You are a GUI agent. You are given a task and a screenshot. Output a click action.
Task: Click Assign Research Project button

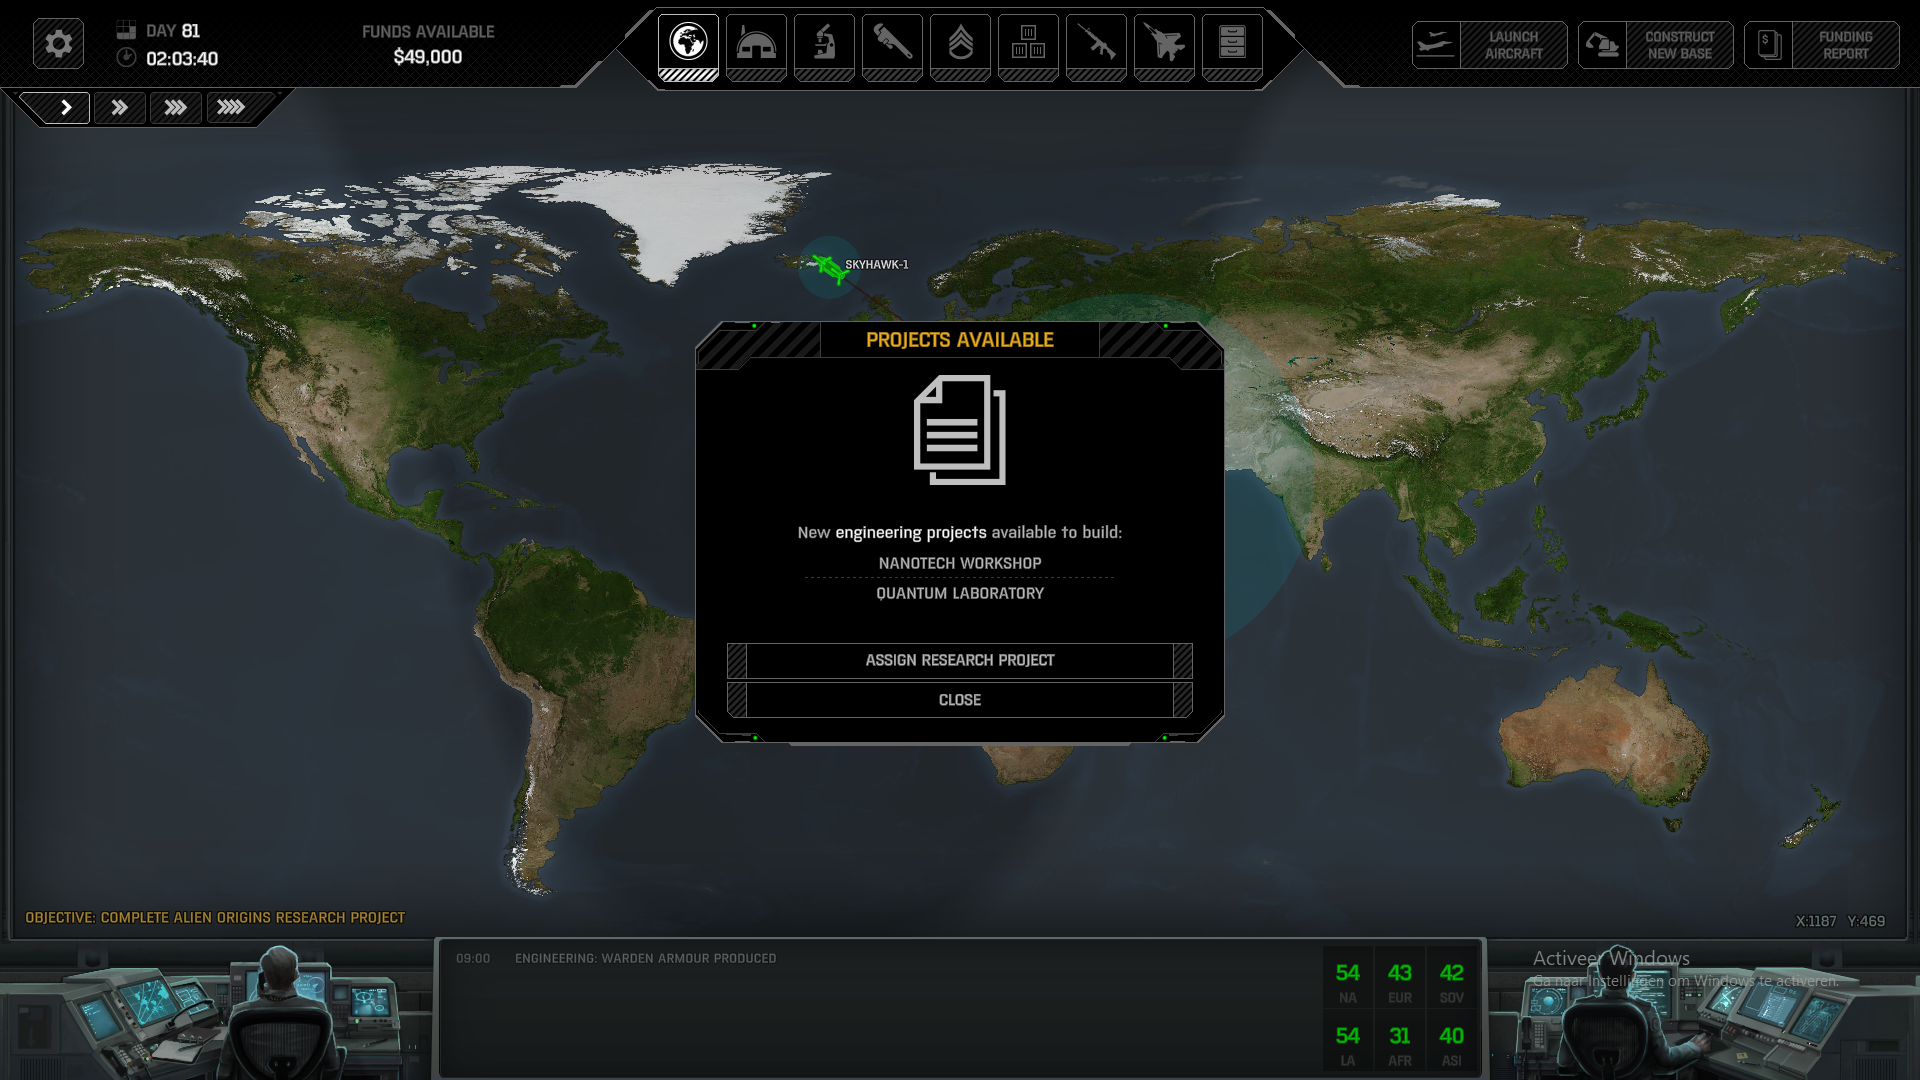pos(959,660)
